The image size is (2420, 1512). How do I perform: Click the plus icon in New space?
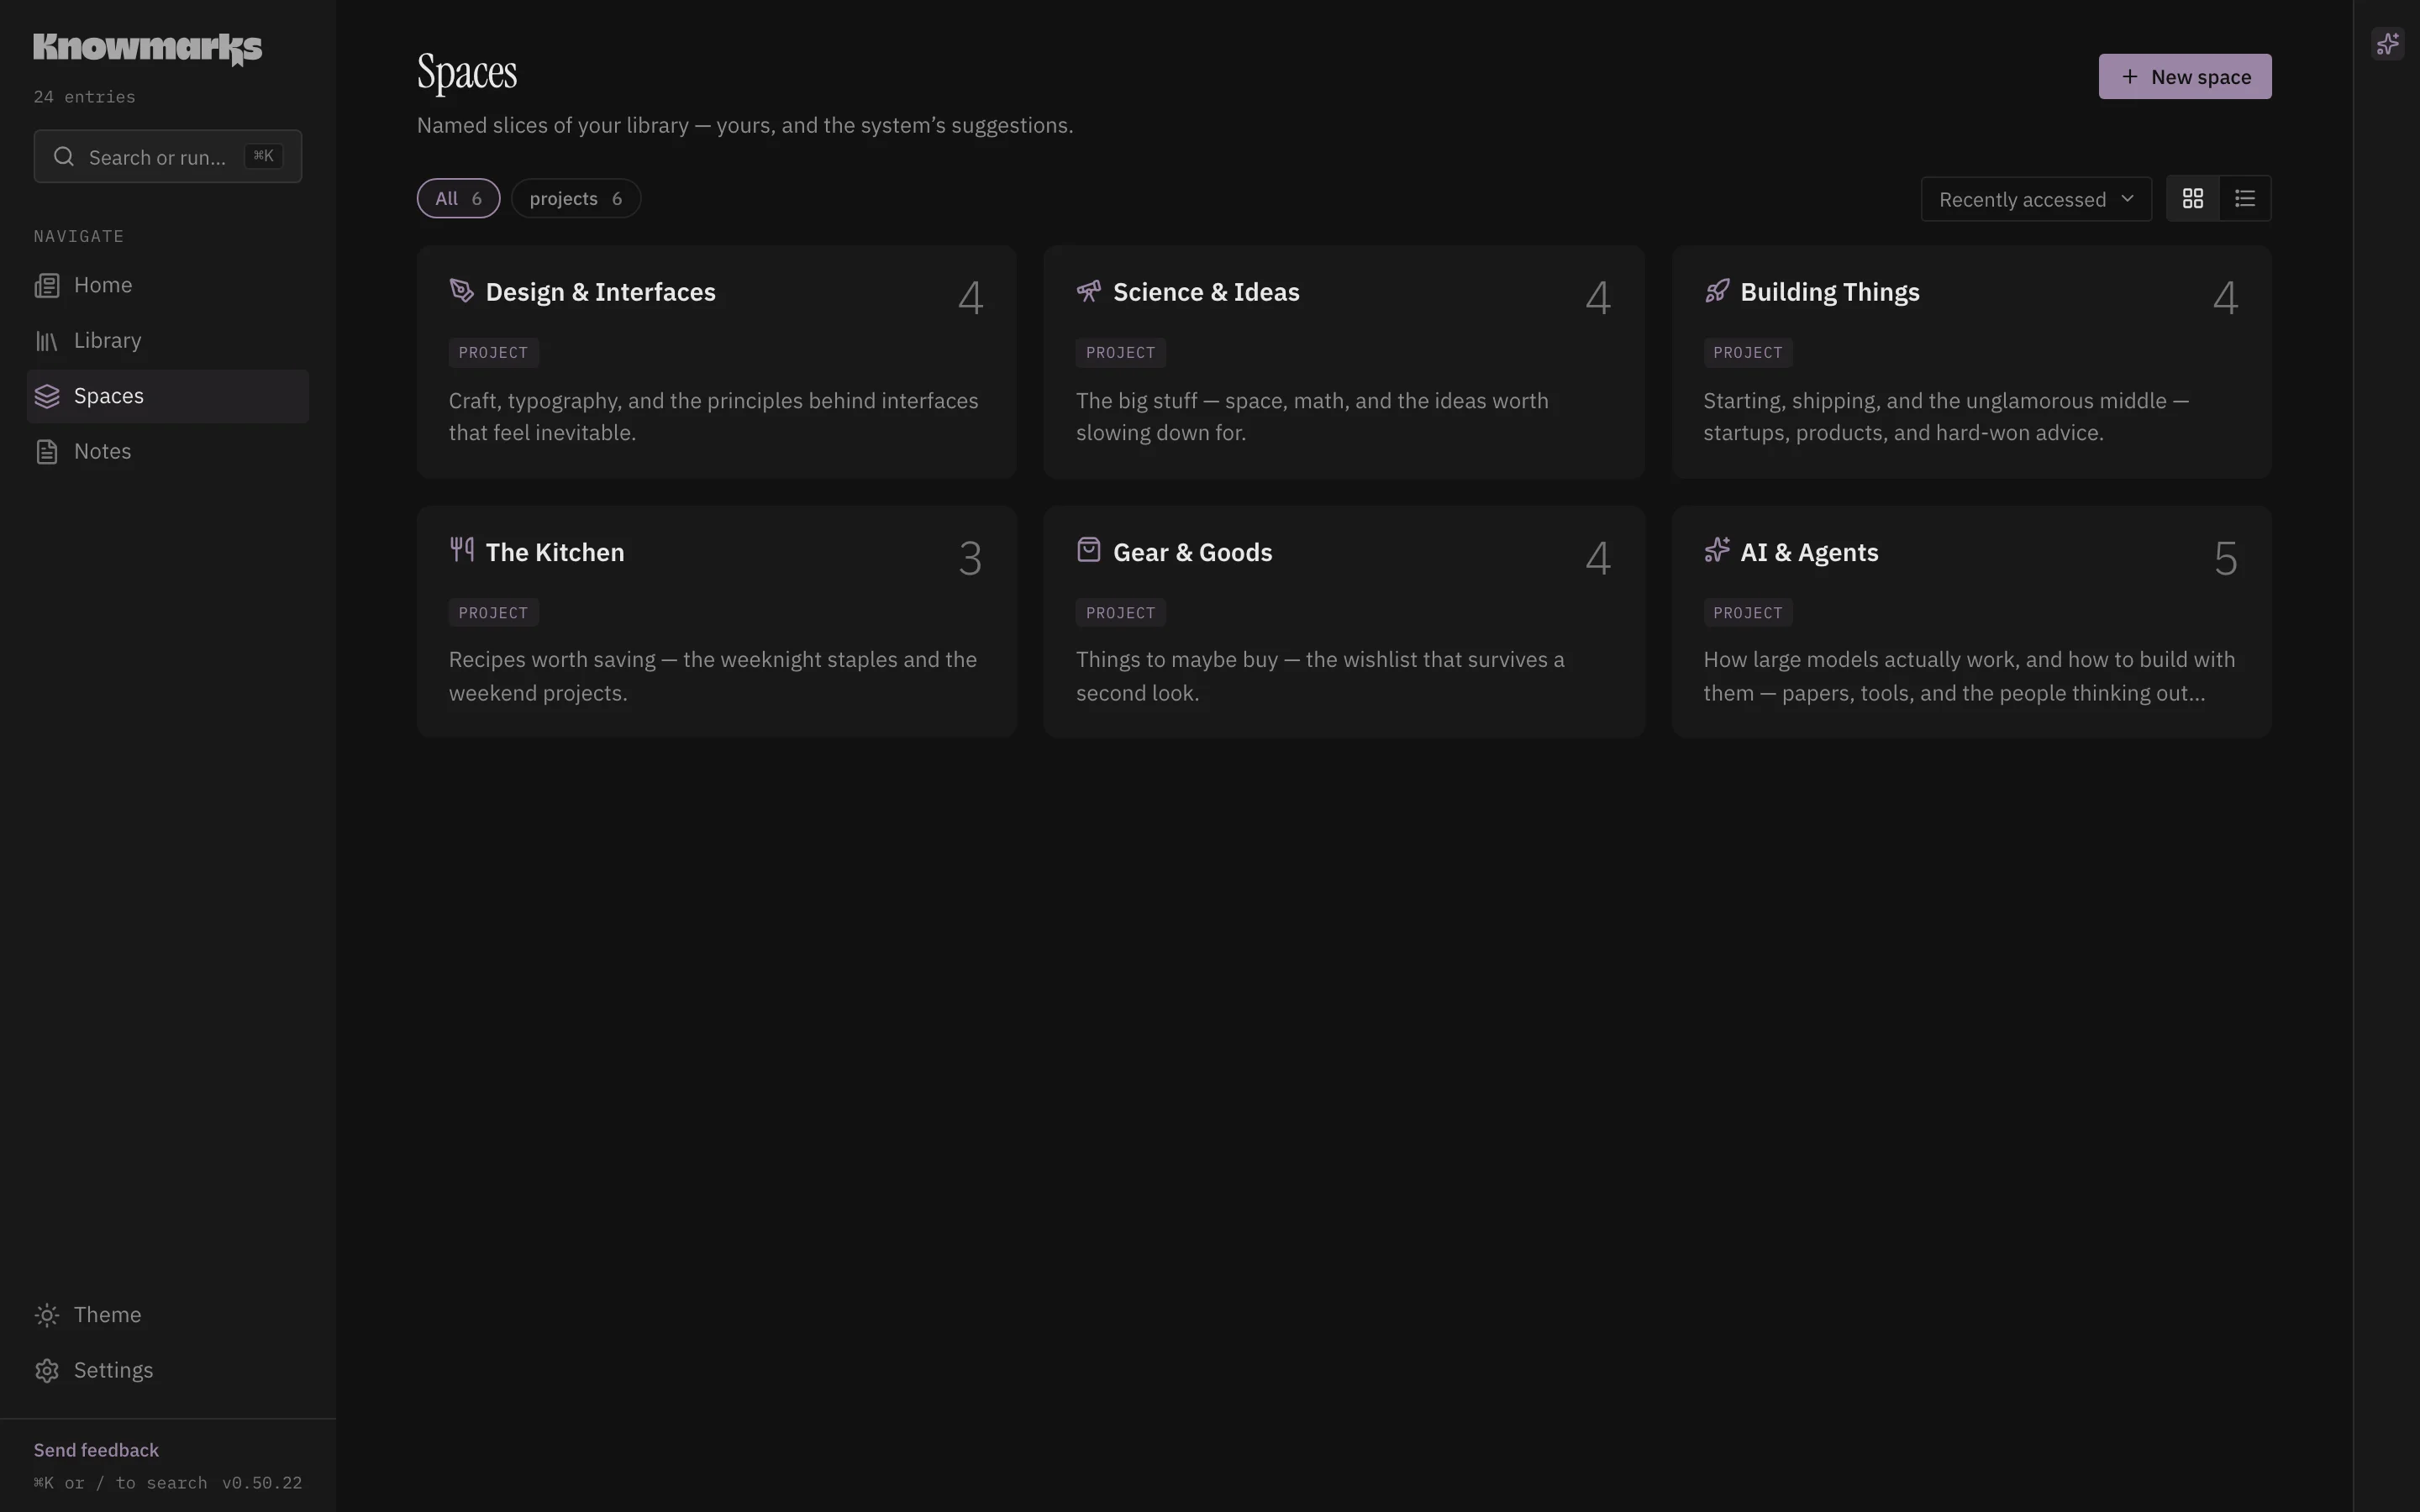click(2129, 76)
